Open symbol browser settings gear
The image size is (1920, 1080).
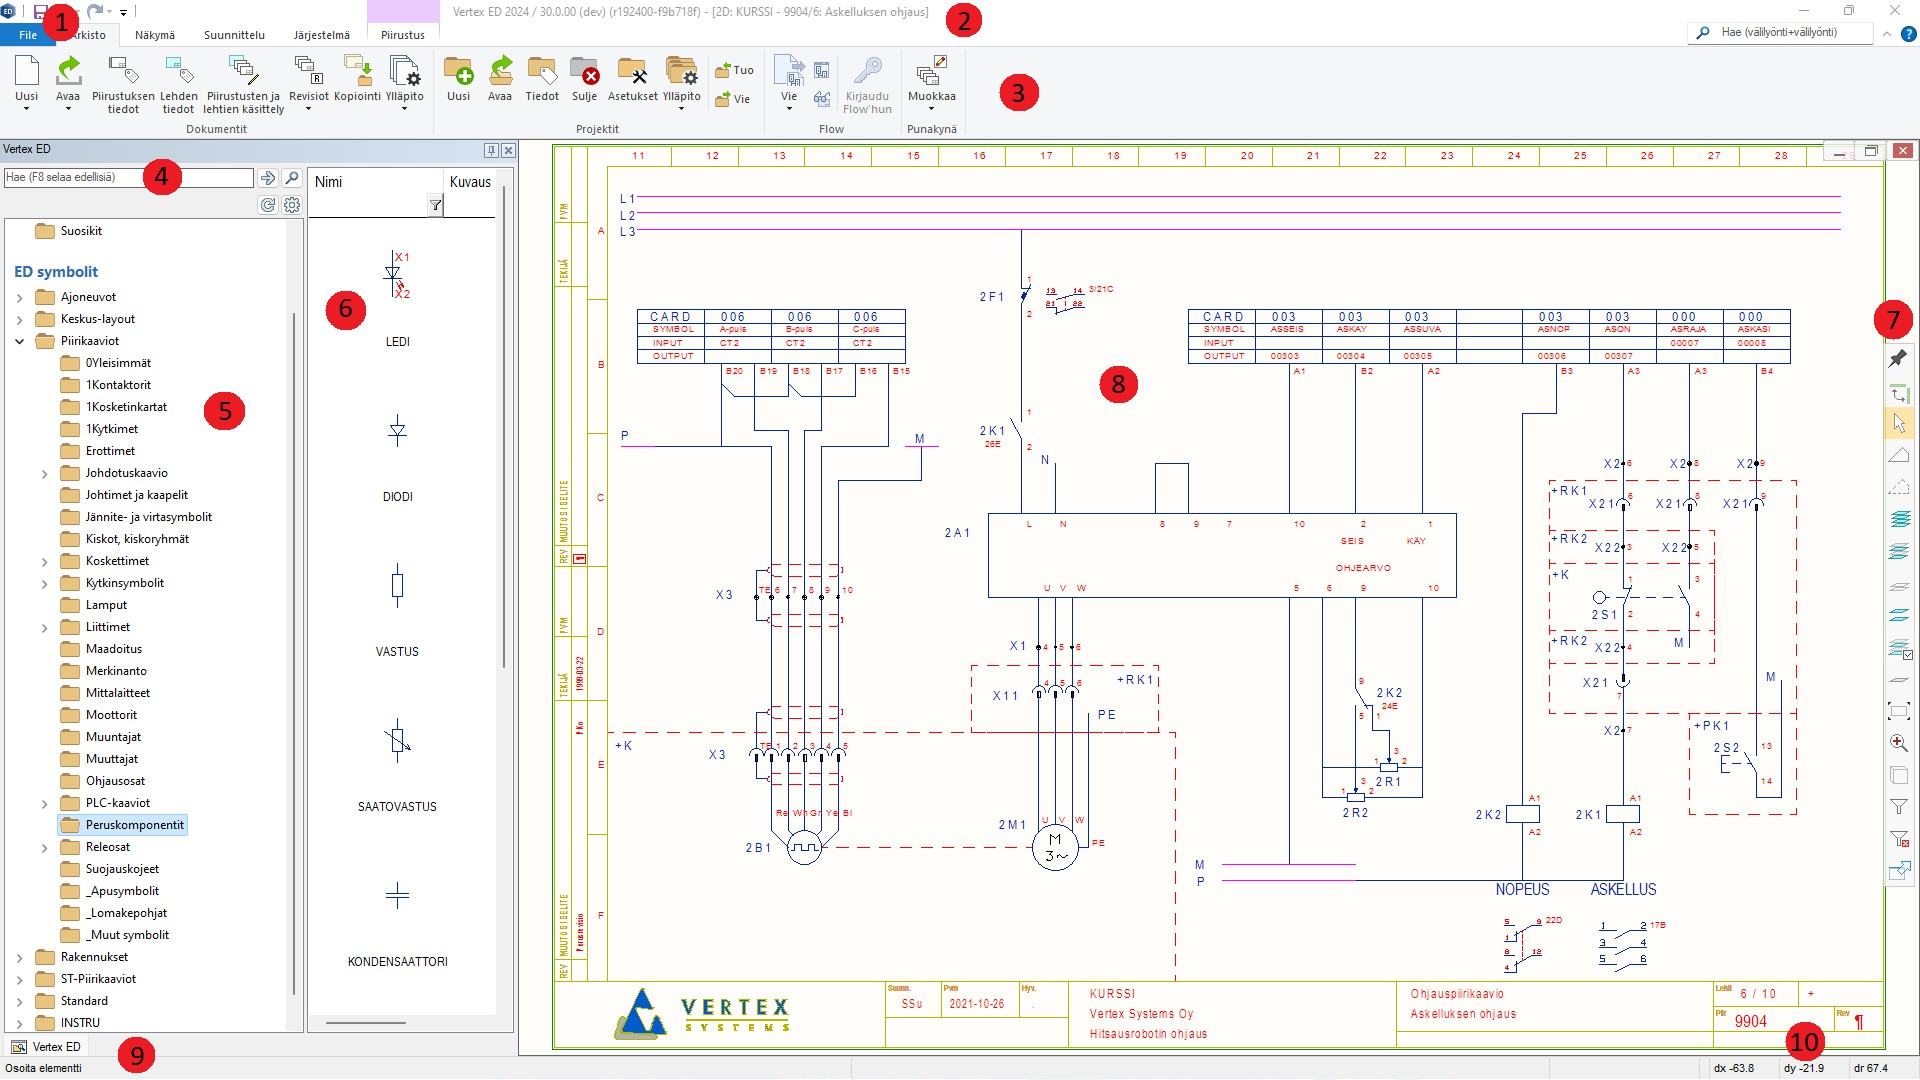click(292, 205)
